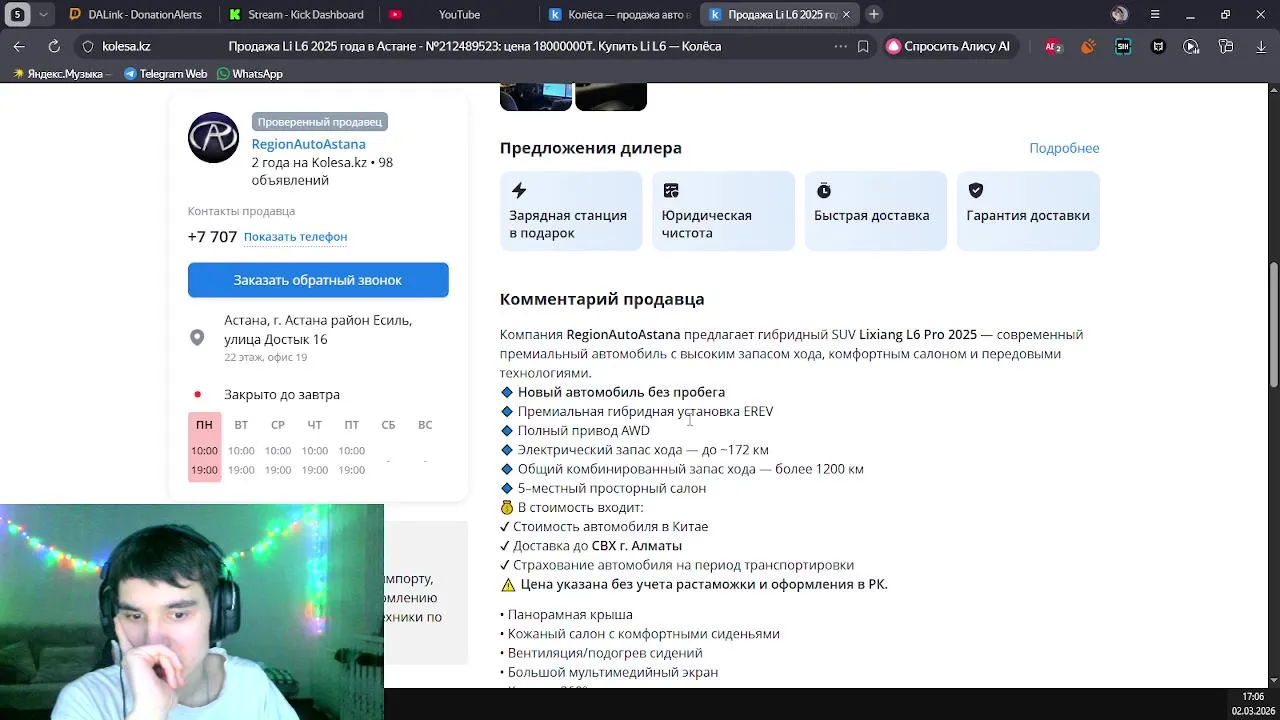Image resolution: width=1280 pixels, height=720 pixels.
Task: Click the page vertical scrollbar thumb
Action: [x=1274, y=325]
